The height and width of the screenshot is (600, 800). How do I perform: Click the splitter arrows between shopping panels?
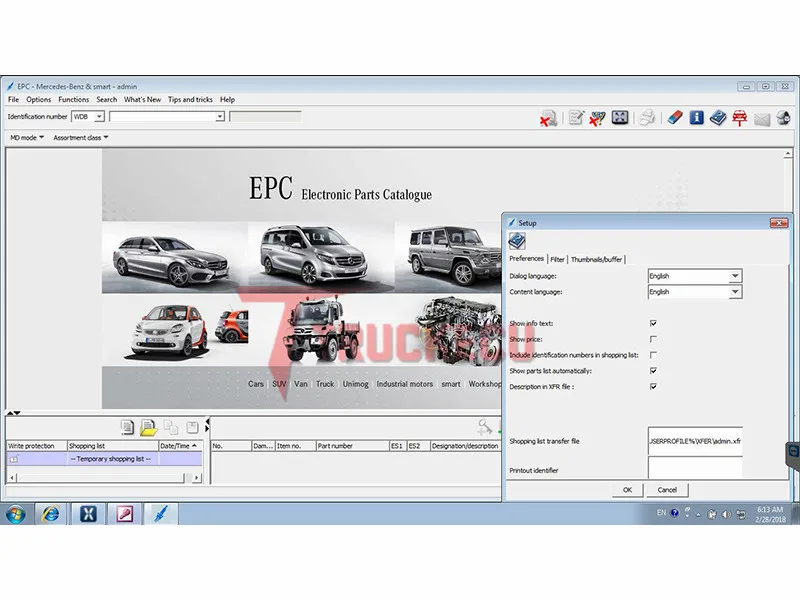coord(207,427)
